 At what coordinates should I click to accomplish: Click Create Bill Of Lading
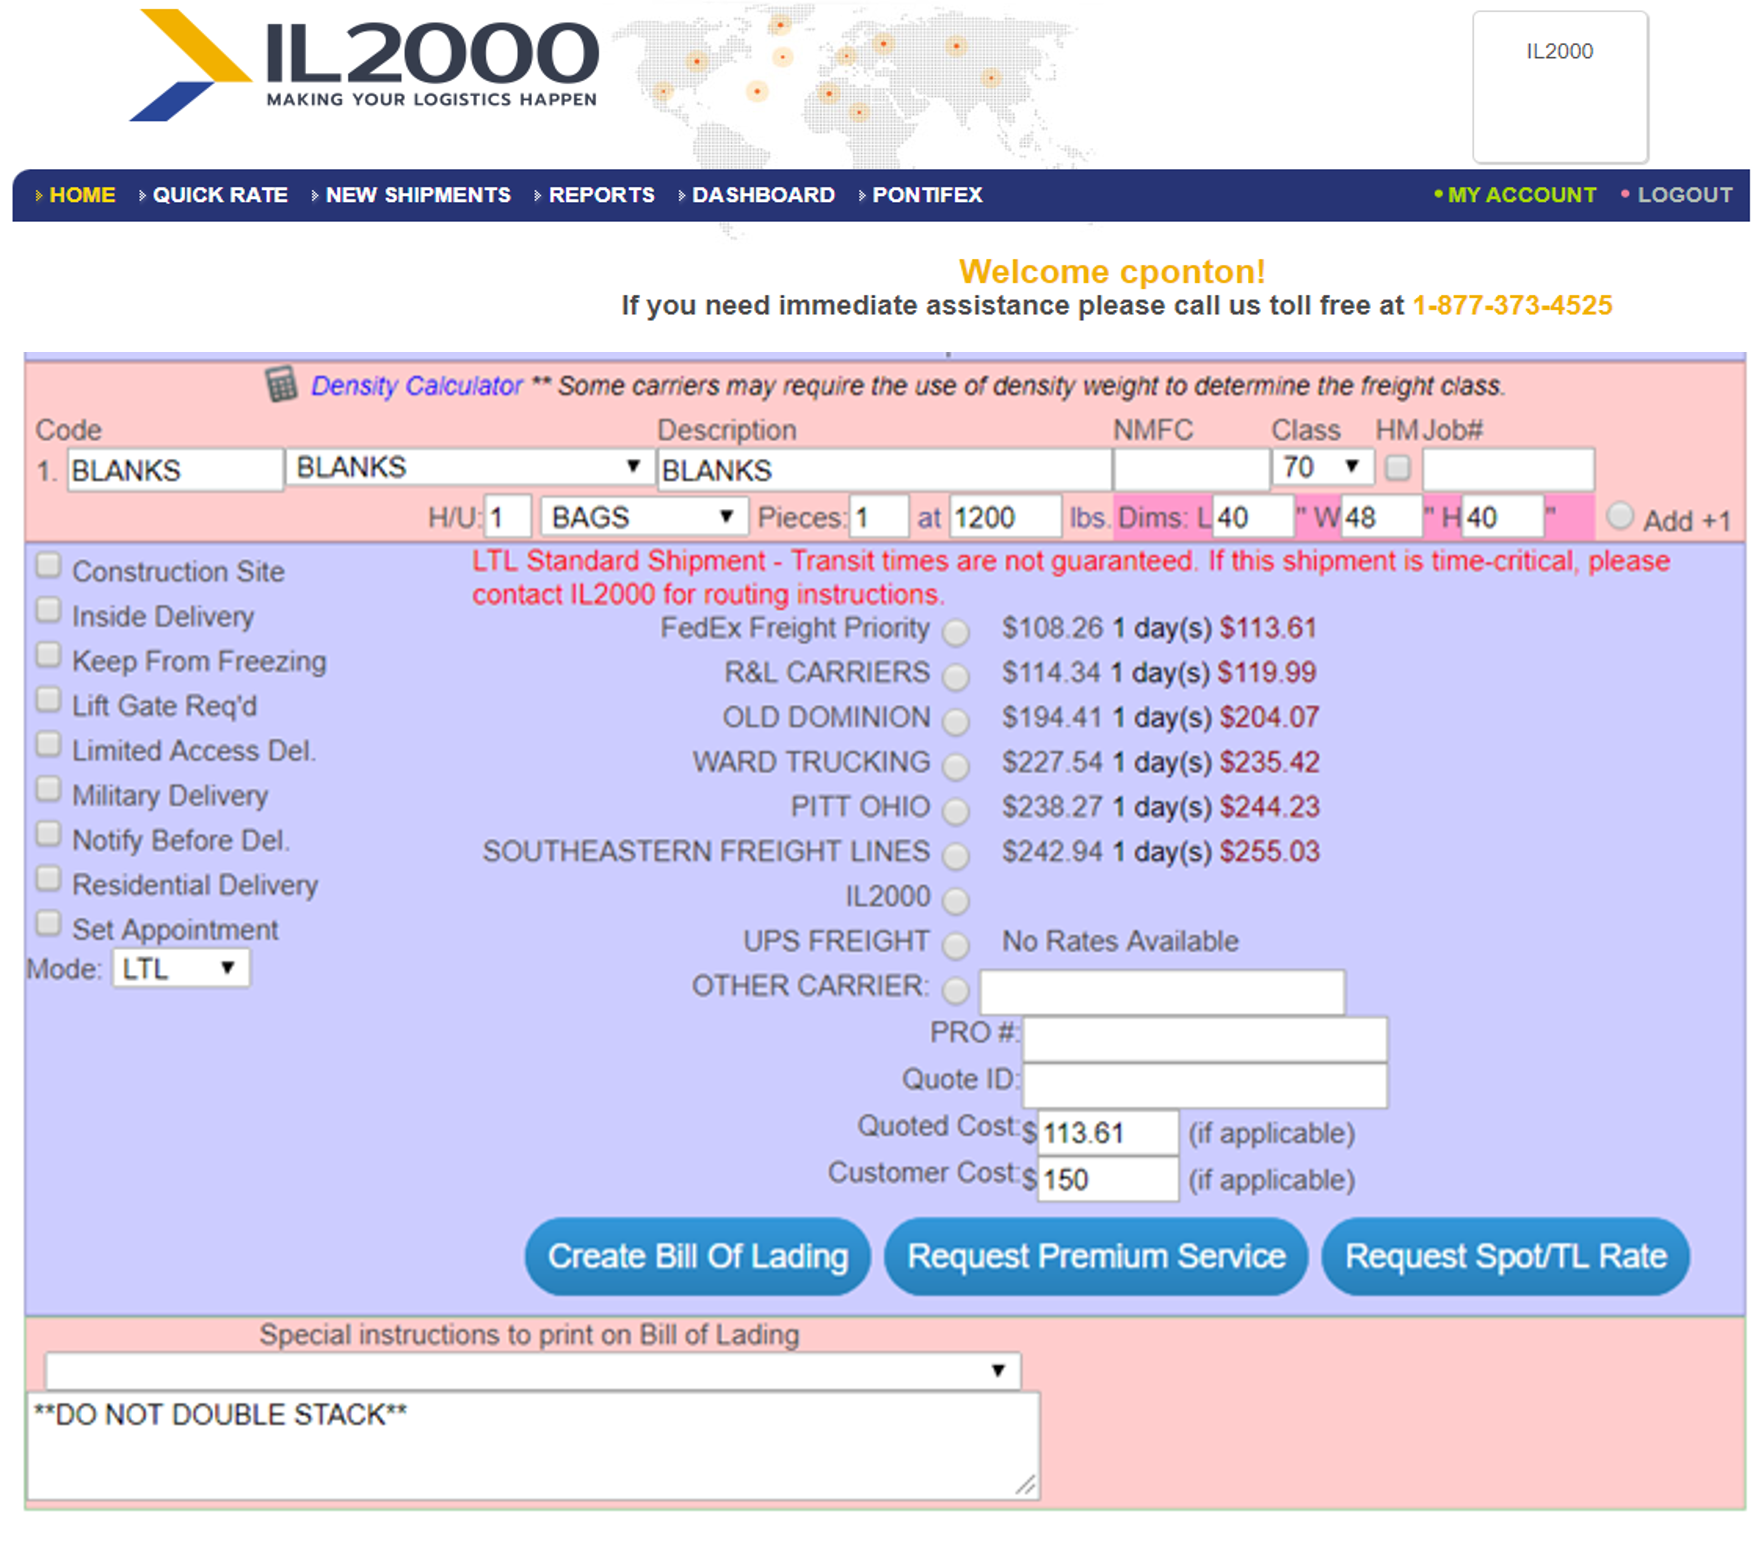point(698,1256)
